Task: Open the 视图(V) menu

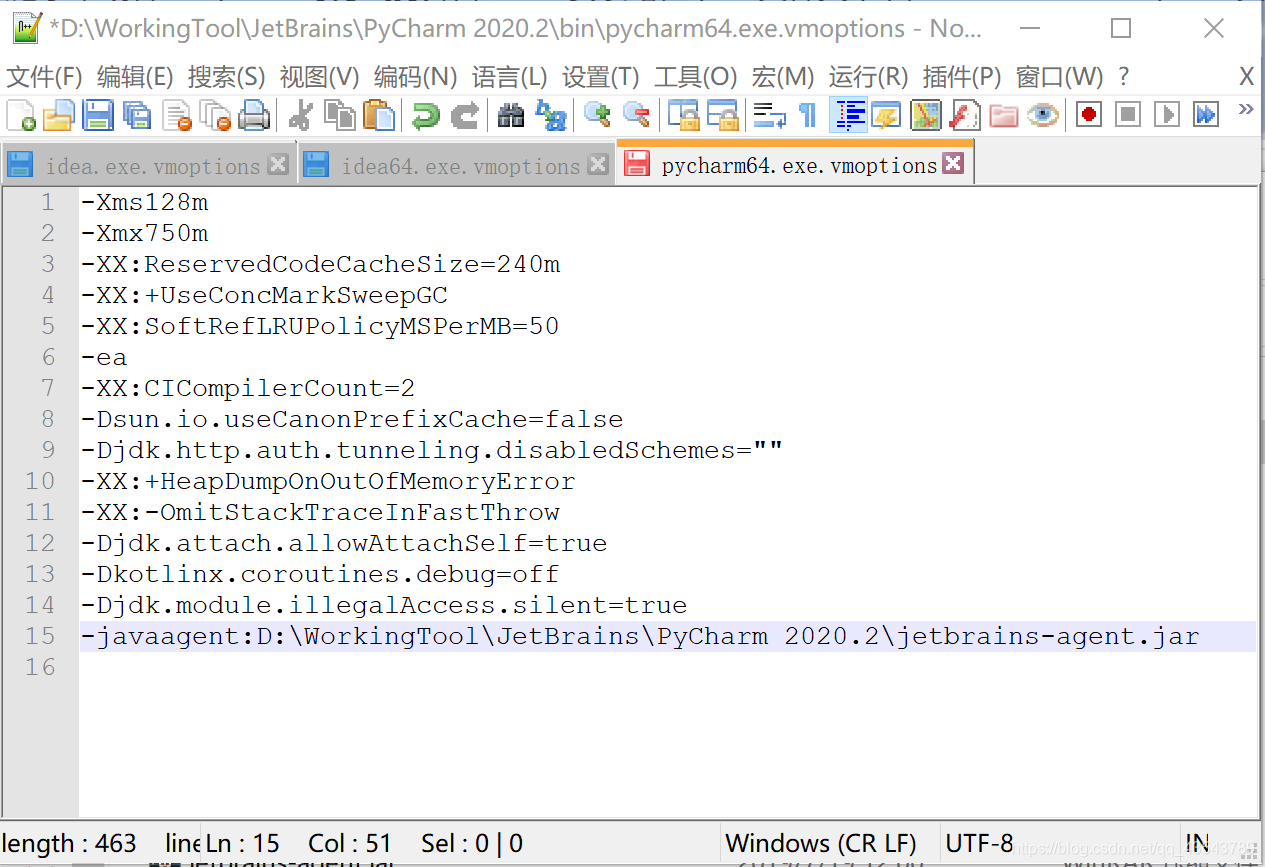Action: pos(320,77)
